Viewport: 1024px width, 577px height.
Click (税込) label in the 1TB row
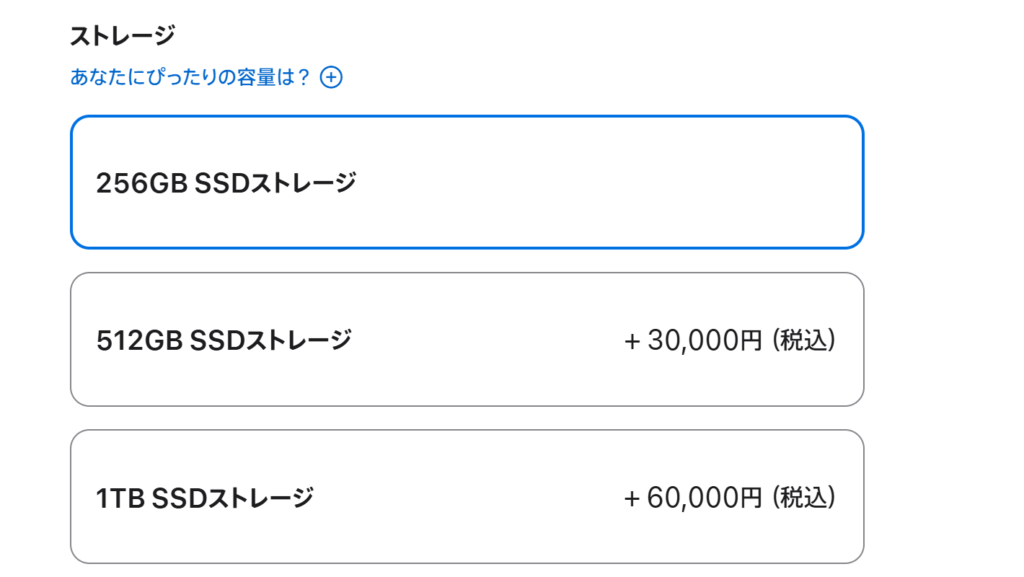(803, 497)
